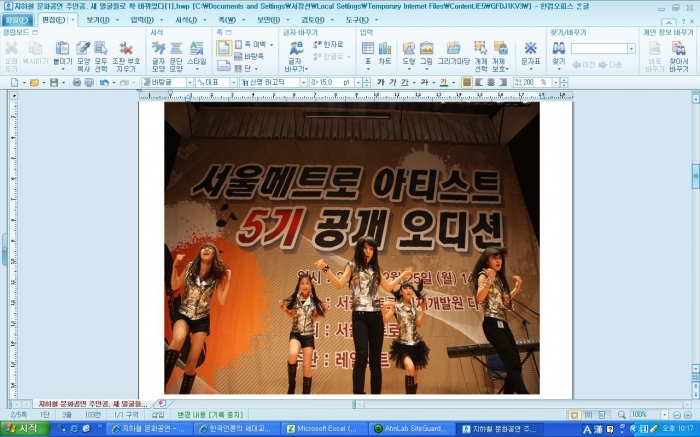This screenshot has height=437, width=700.
Task: Switch to Microsoft Excel in the taskbar
Action: [326, 429]
